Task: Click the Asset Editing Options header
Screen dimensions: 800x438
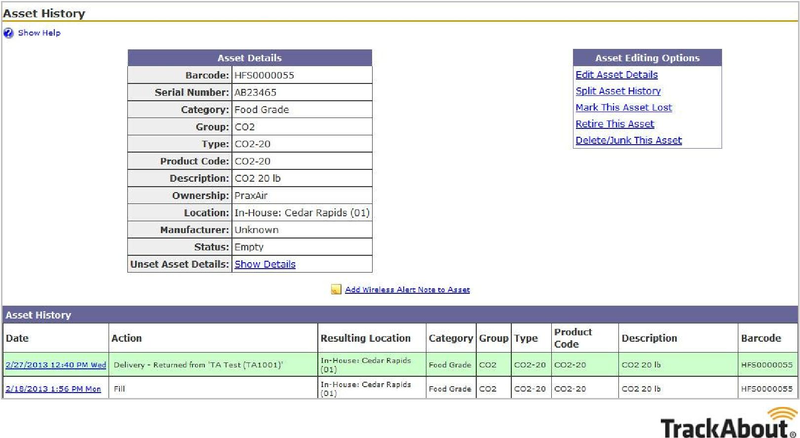Action: [x=647, y=58]
